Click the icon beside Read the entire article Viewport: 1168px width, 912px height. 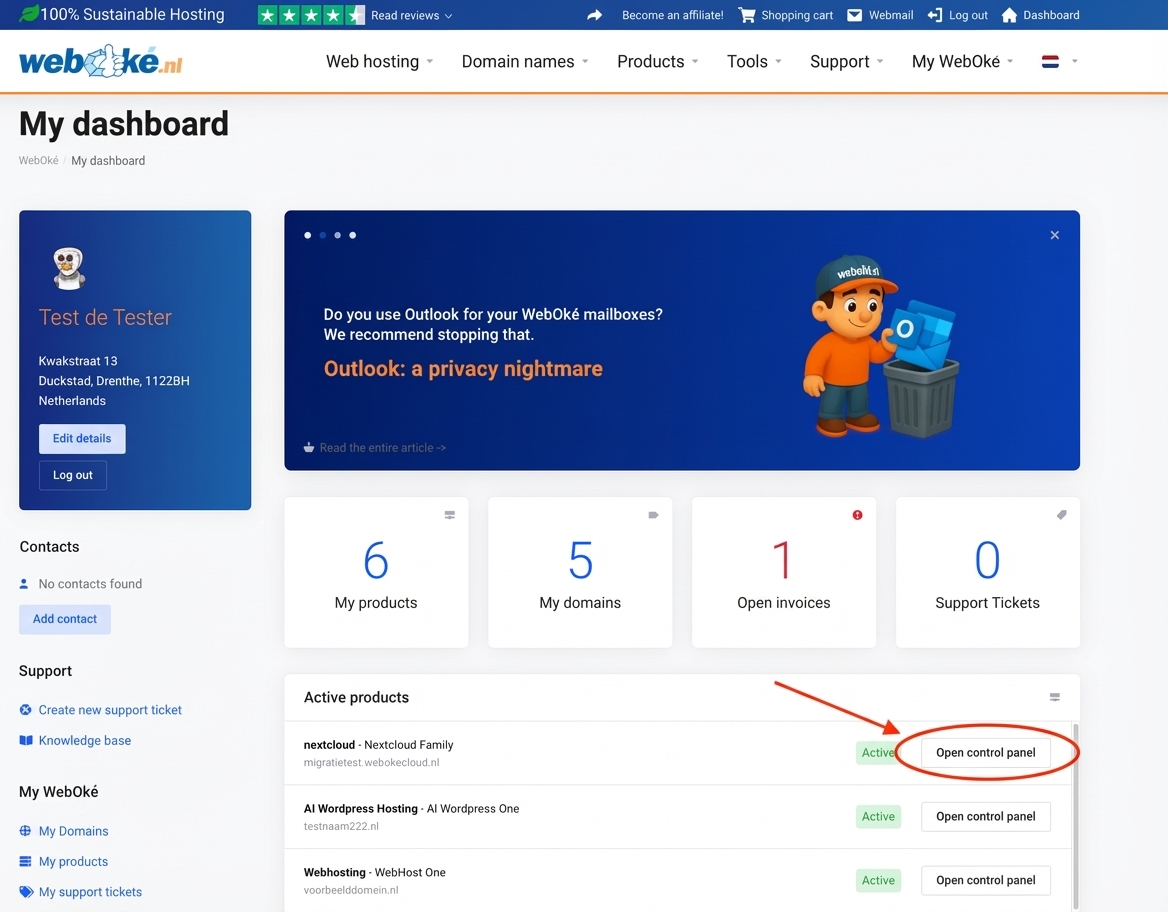(x=308, y=448)
